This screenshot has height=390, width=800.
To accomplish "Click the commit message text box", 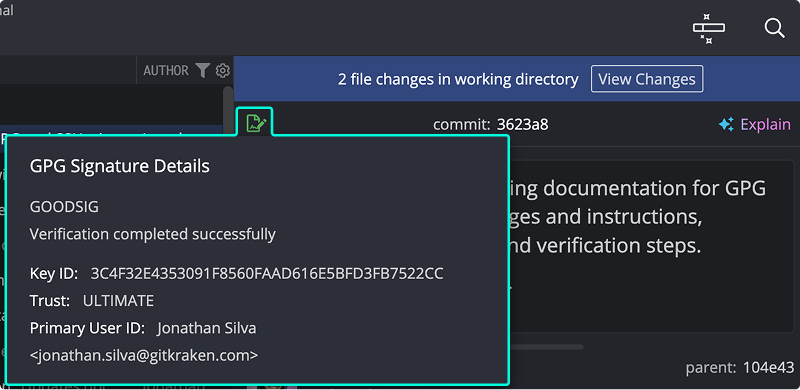I will tap(652, 247).
